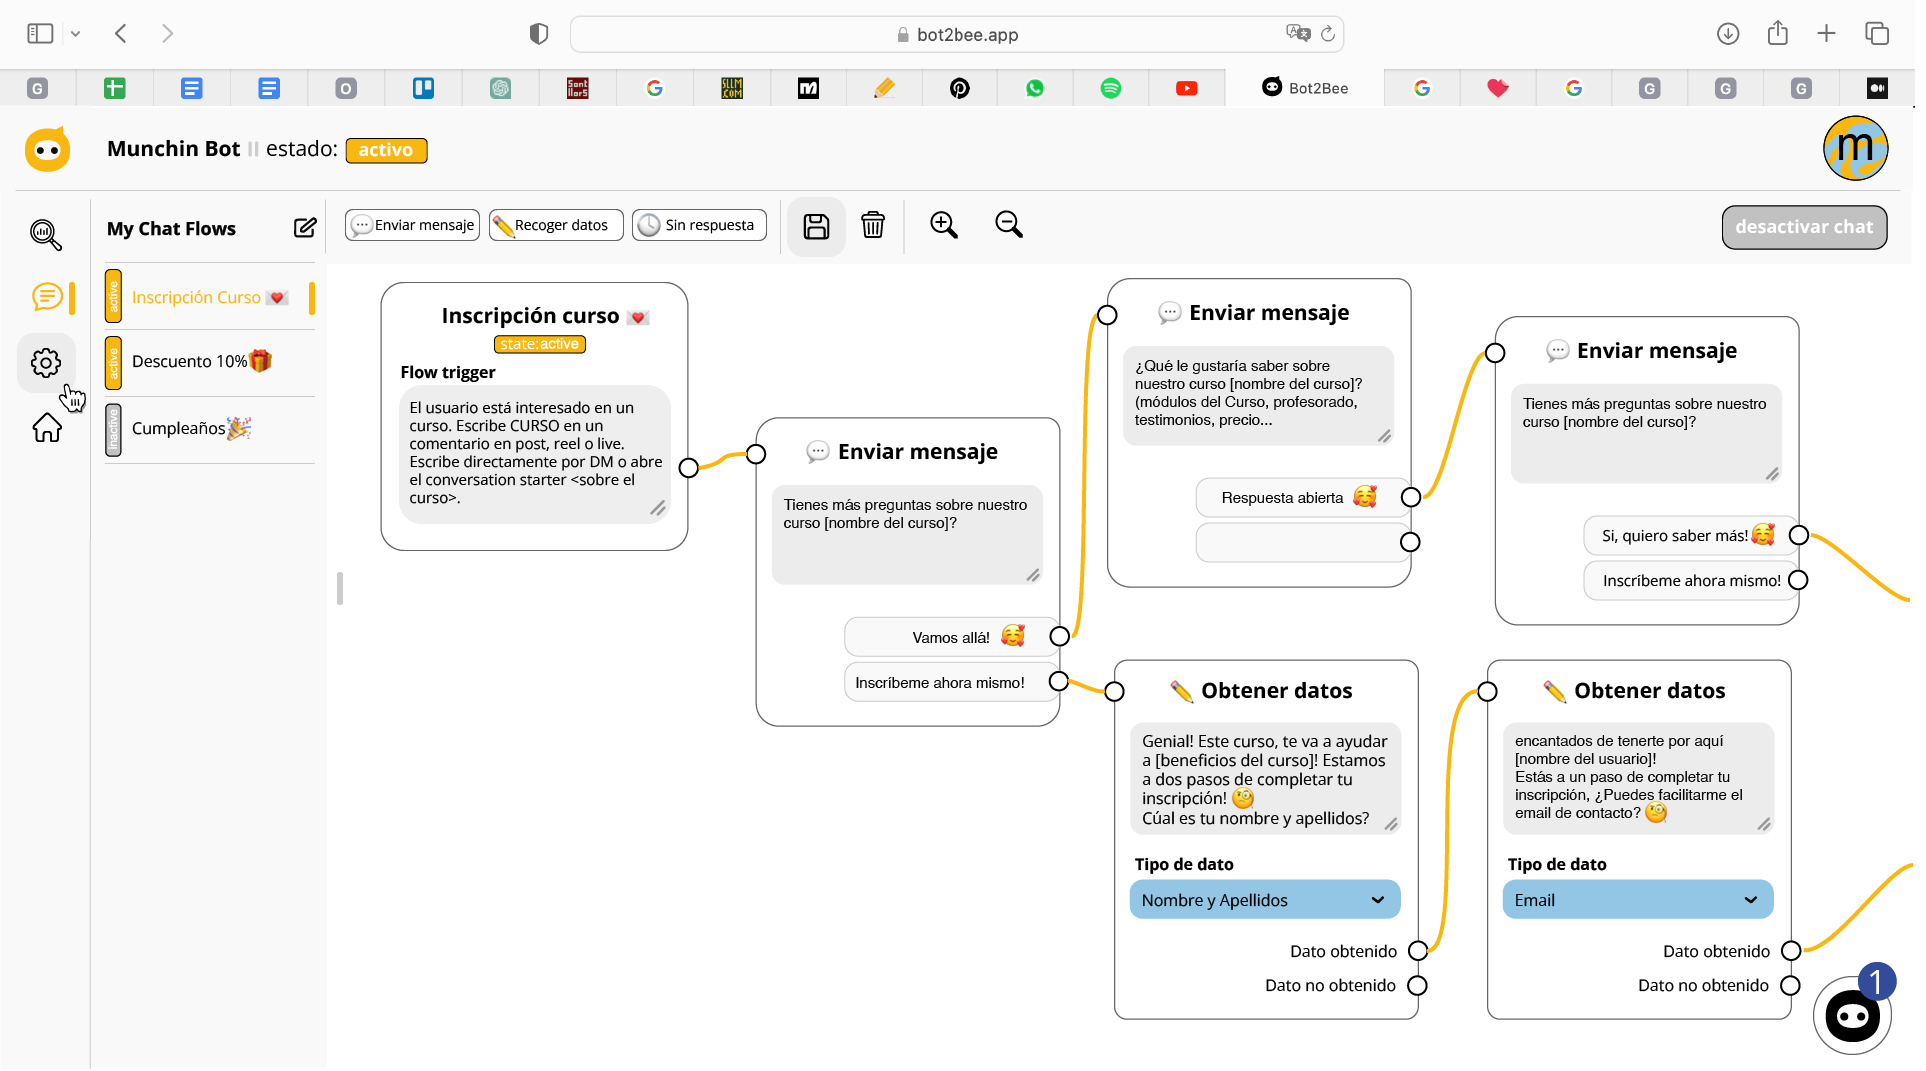Open settings gear in the left sidebar
The width and height of the screenshot is (1926, 1071).
pyautogui.click(x=46, y=363)
